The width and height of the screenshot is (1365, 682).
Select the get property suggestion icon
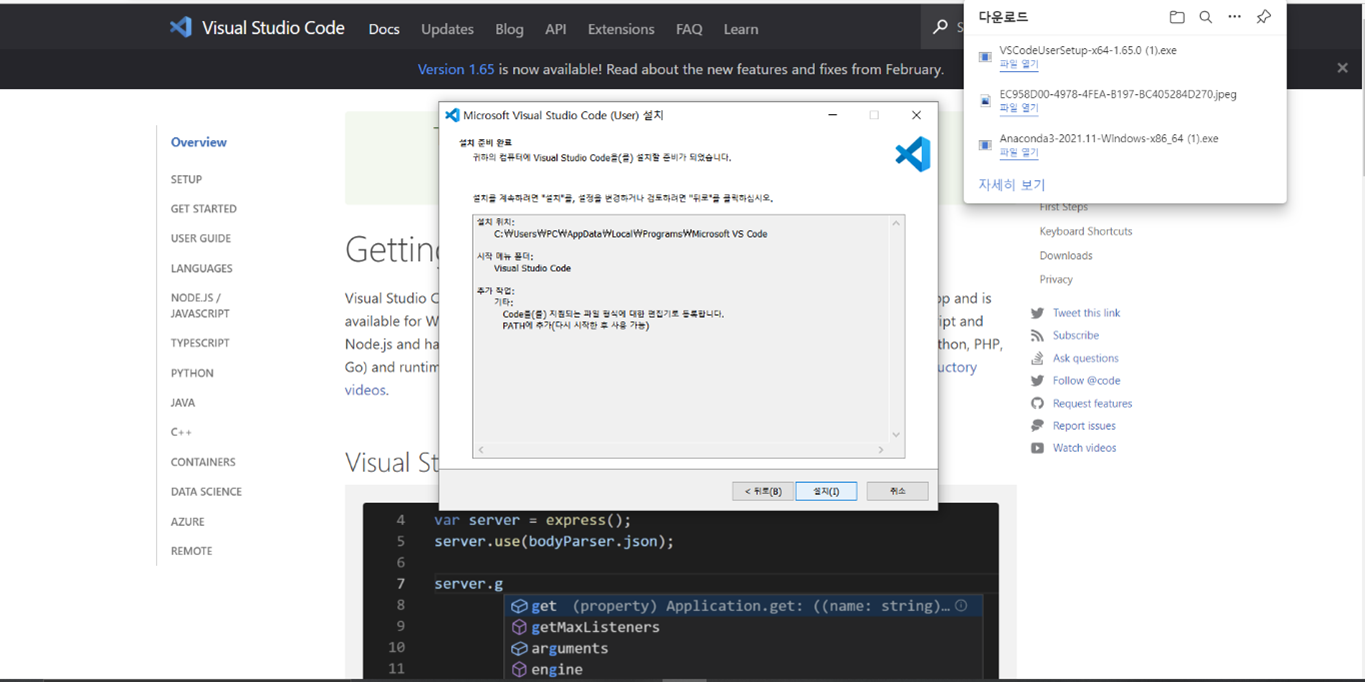click(519, 606)
